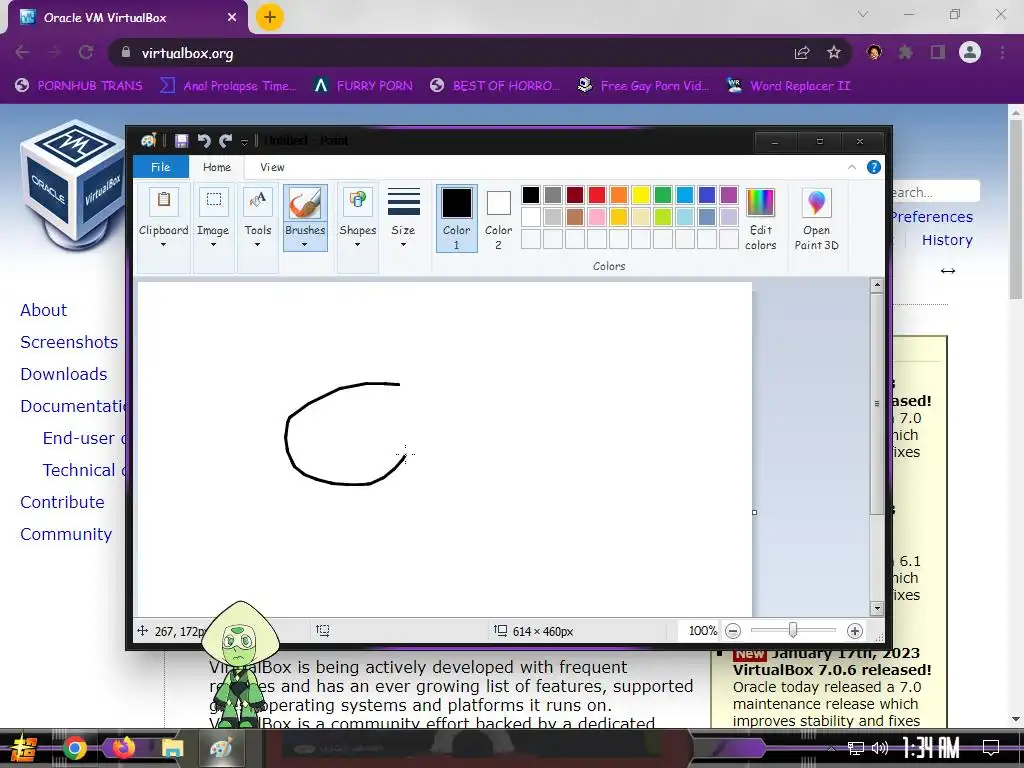The width and height of the screenshot is (1024, 768).
Task: Switch to the Home ribbon tab
Action: 217,167
